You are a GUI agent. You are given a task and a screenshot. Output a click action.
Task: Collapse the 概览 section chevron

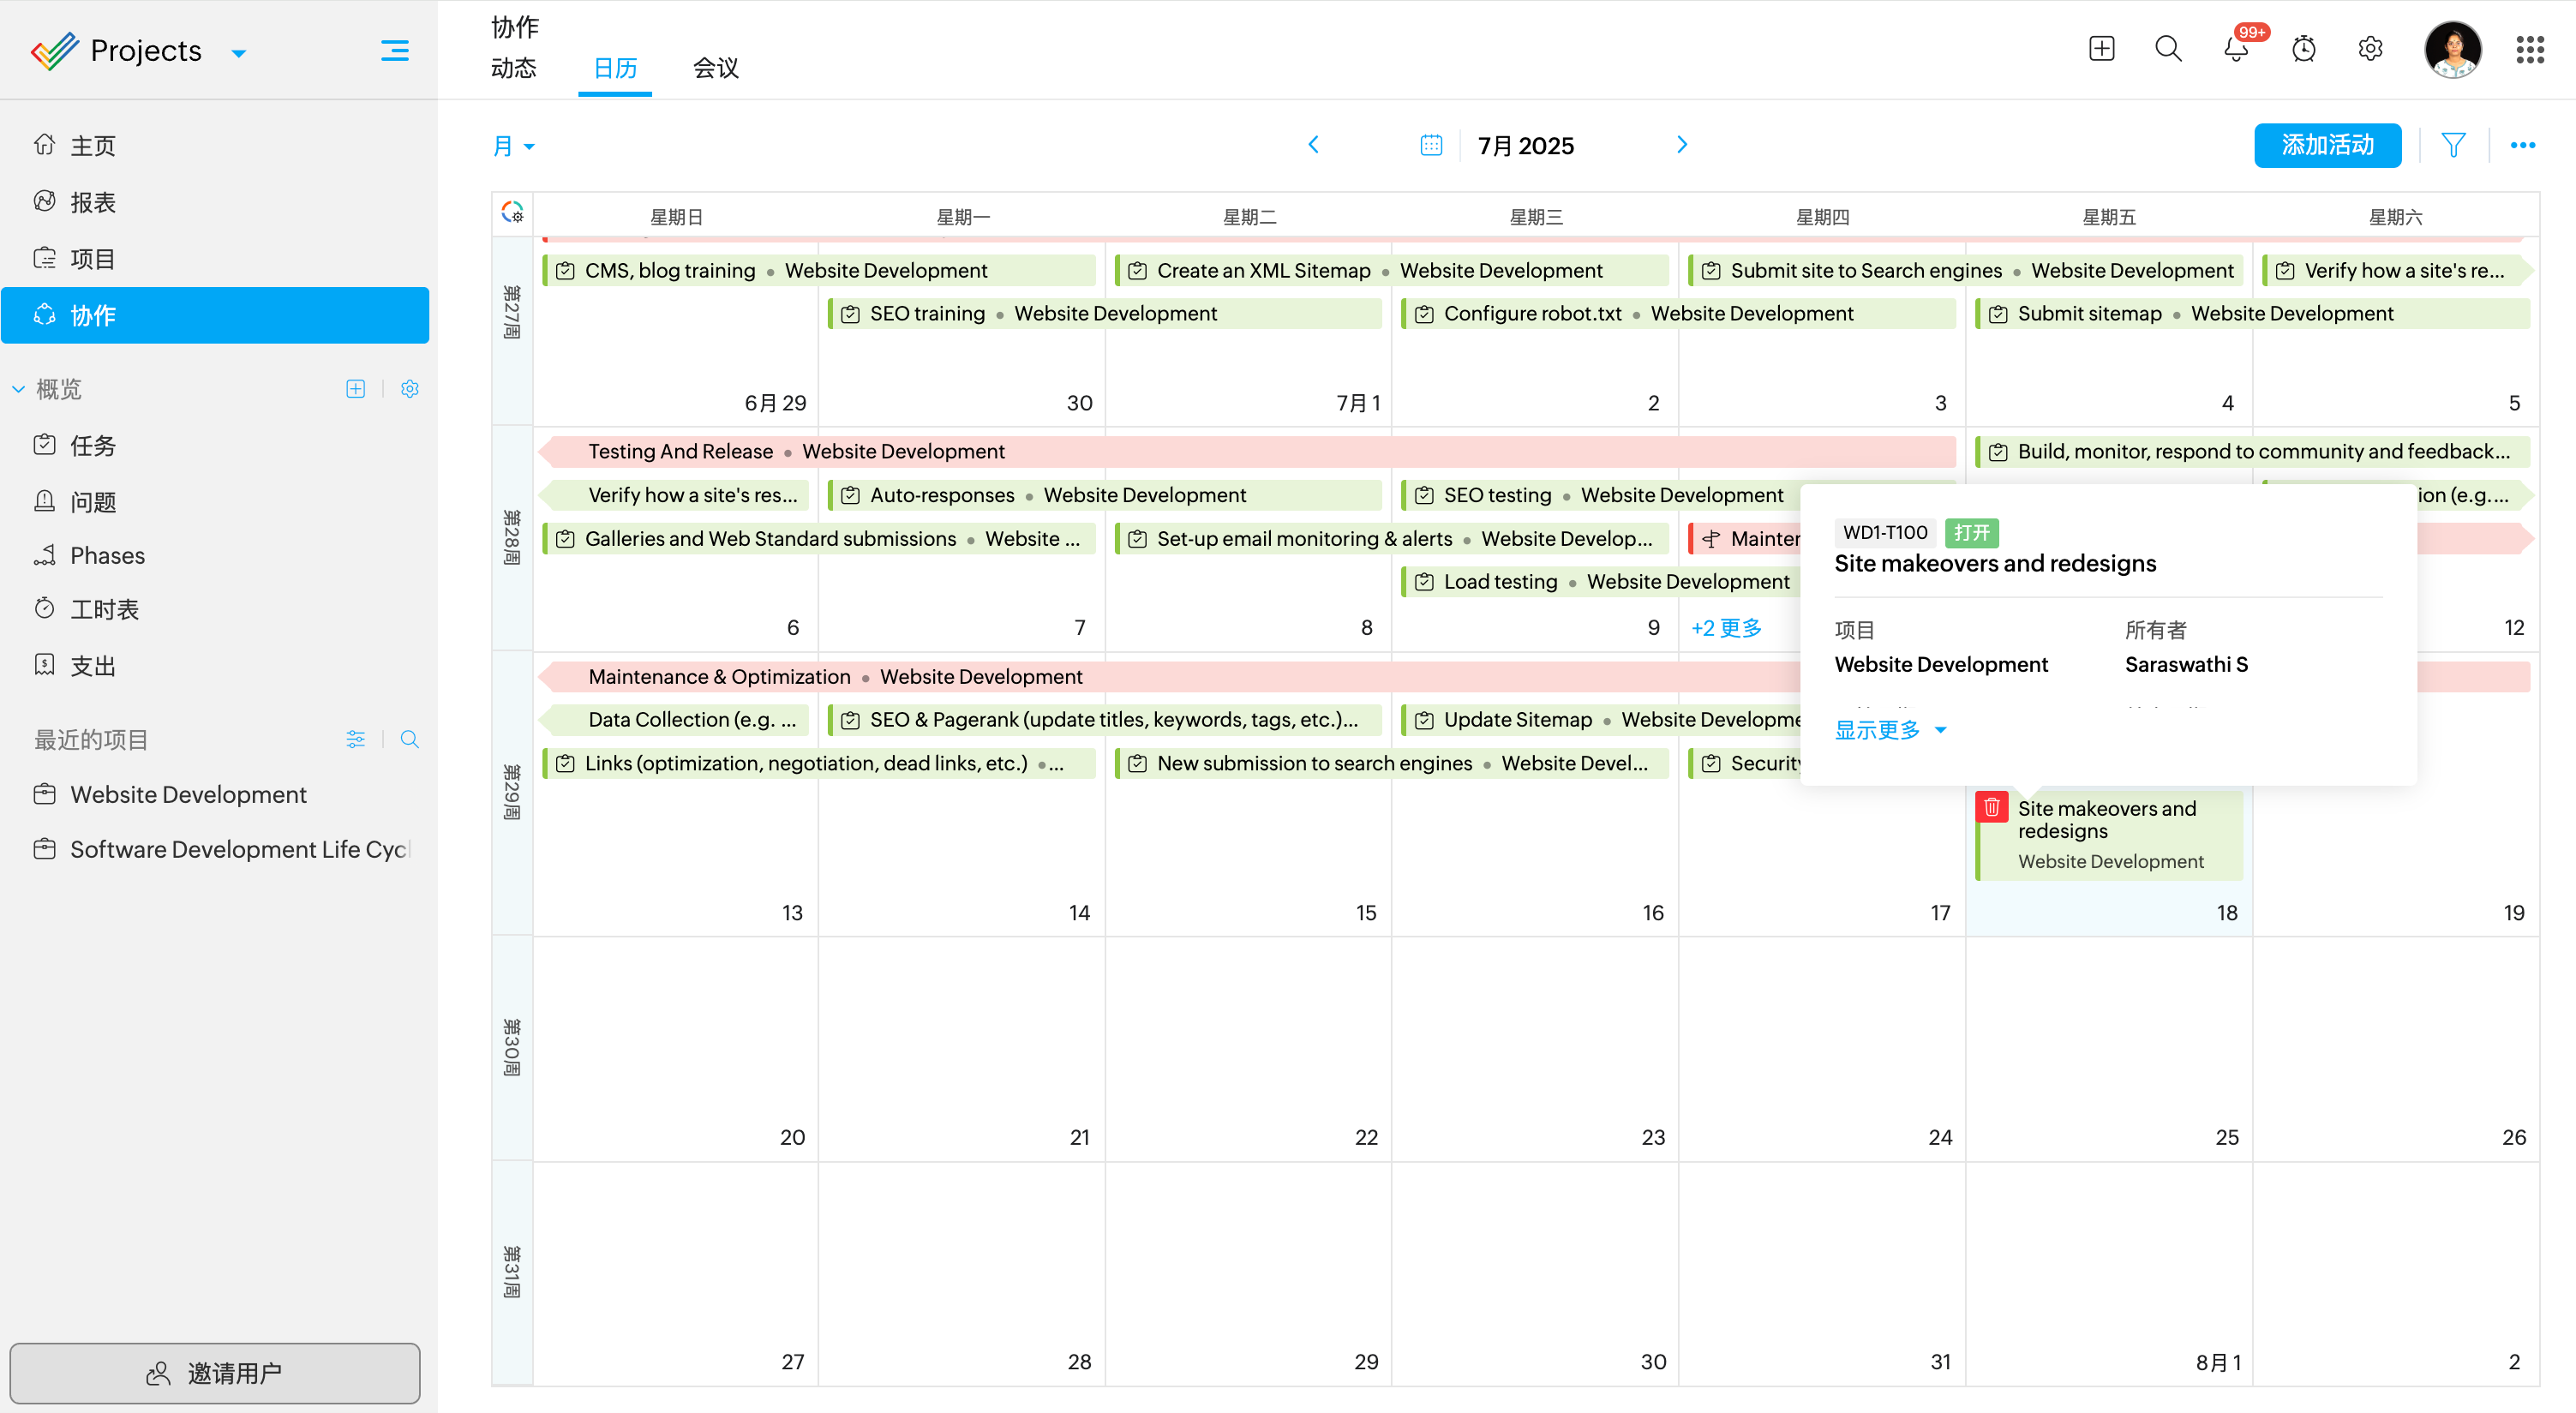(x=18, y=389)
